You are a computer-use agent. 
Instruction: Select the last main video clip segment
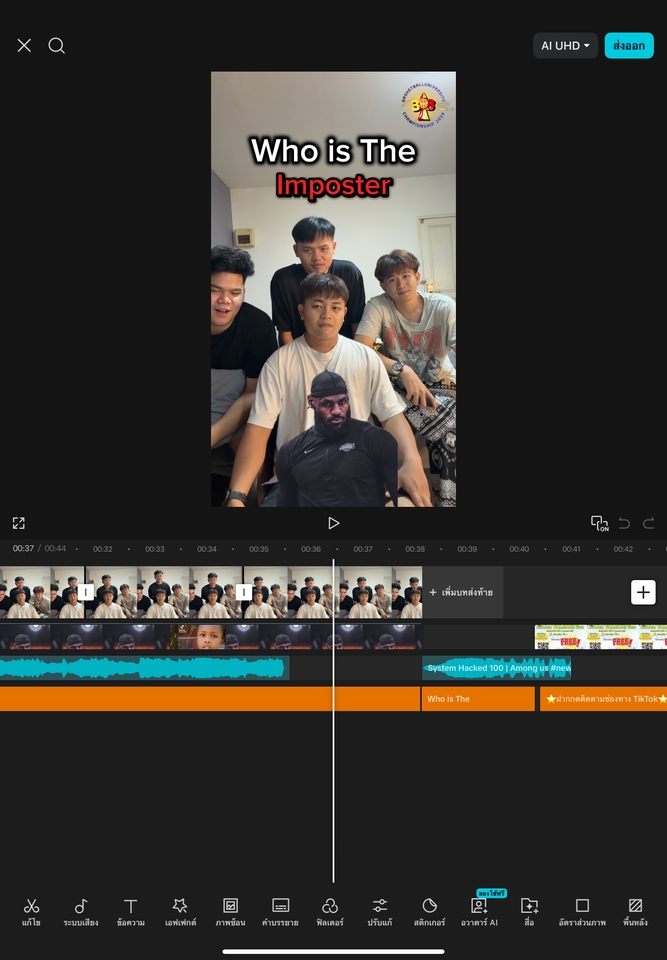(333, 592)
